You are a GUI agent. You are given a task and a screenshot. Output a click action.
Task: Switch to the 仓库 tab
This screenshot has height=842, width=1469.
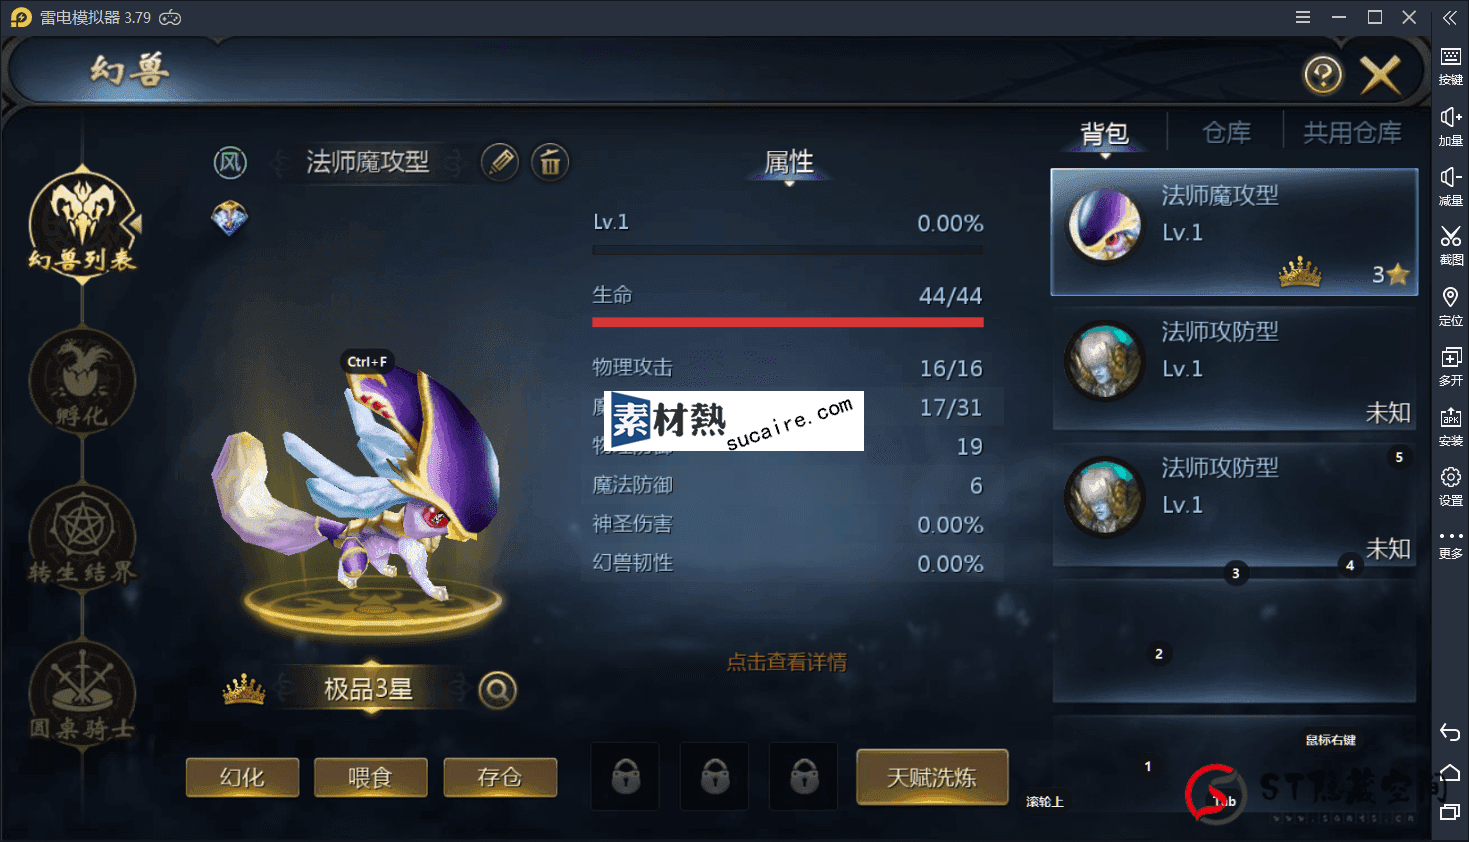coord(1227,133)
